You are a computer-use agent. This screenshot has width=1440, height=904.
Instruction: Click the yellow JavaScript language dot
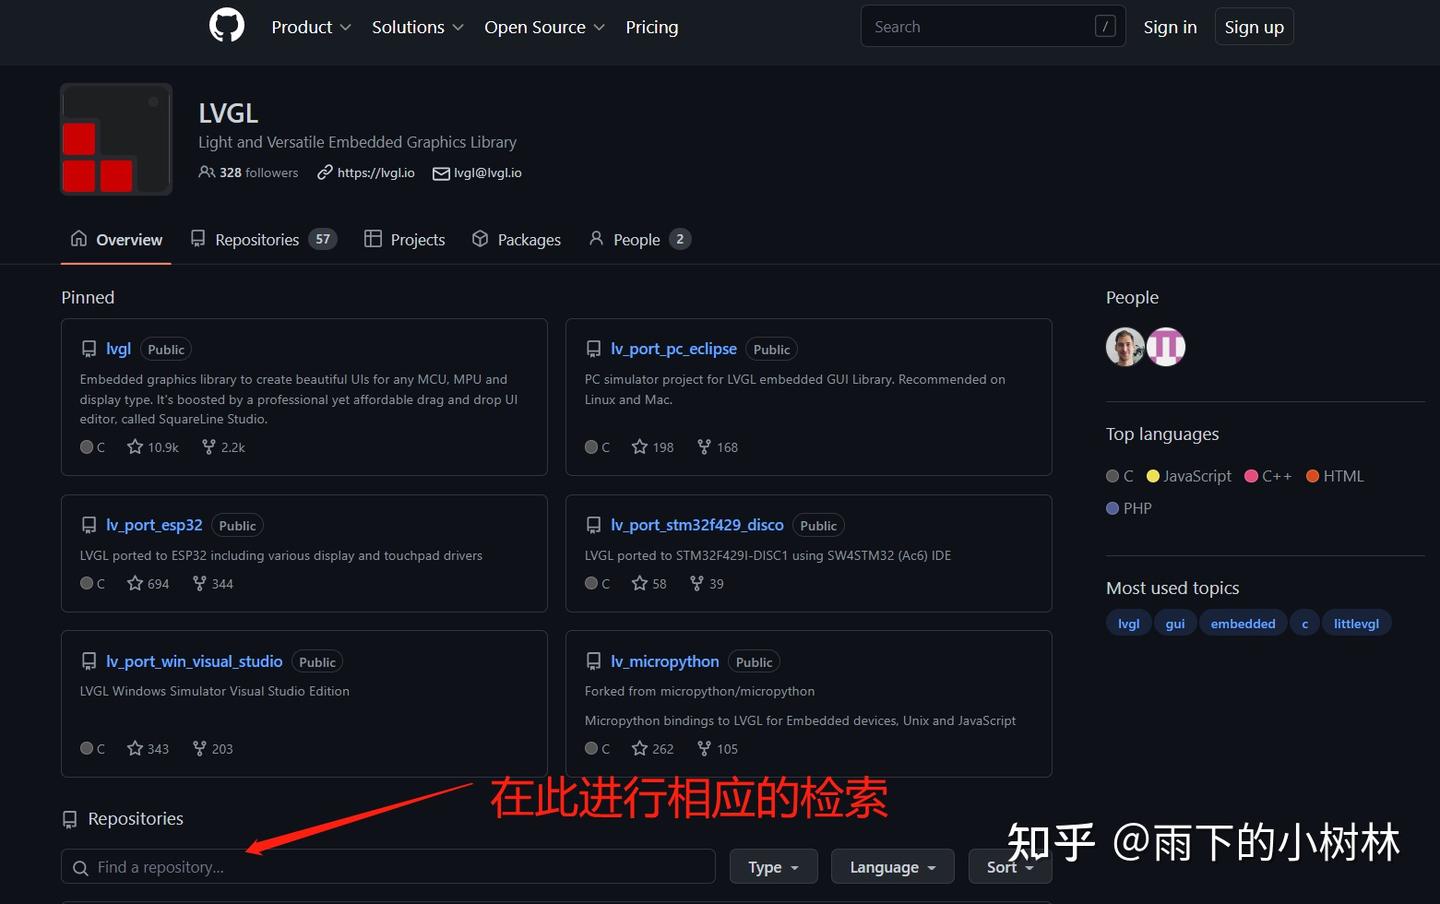[x=1152, y=476]
